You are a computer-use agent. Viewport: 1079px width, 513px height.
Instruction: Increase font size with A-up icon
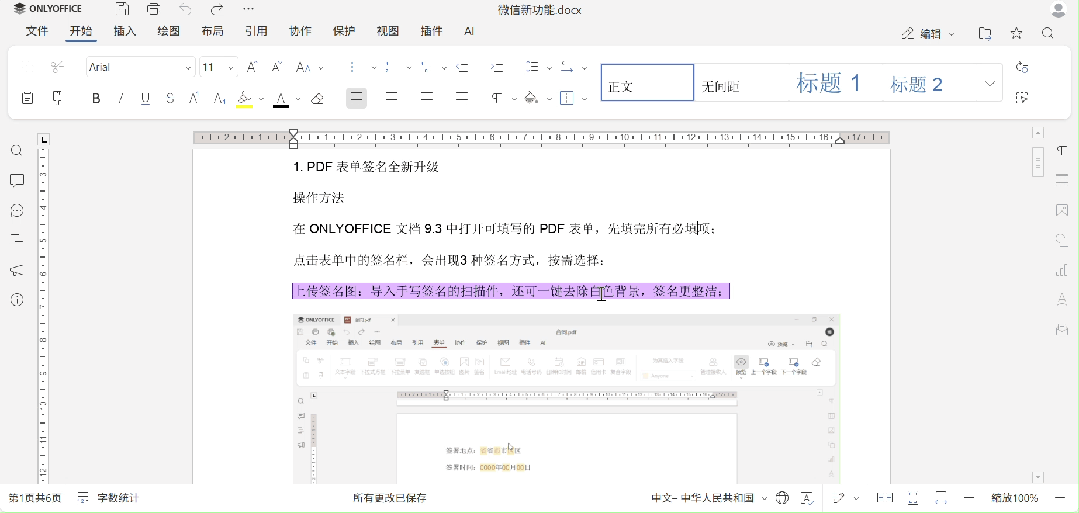(x=251, y=67)
